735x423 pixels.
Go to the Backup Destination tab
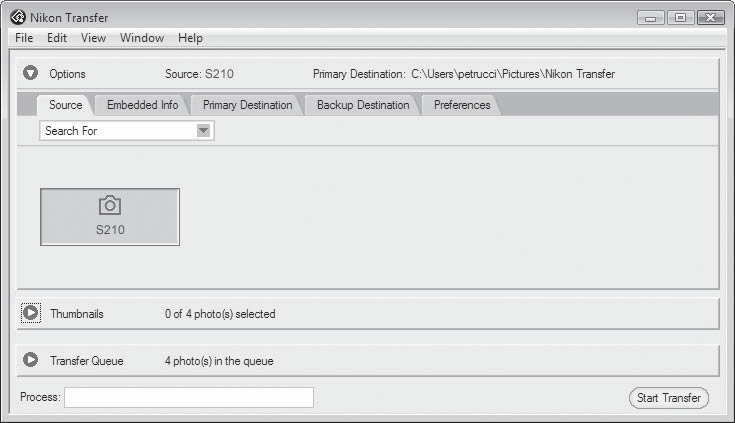pyautogui.click(x=363, y=105)
